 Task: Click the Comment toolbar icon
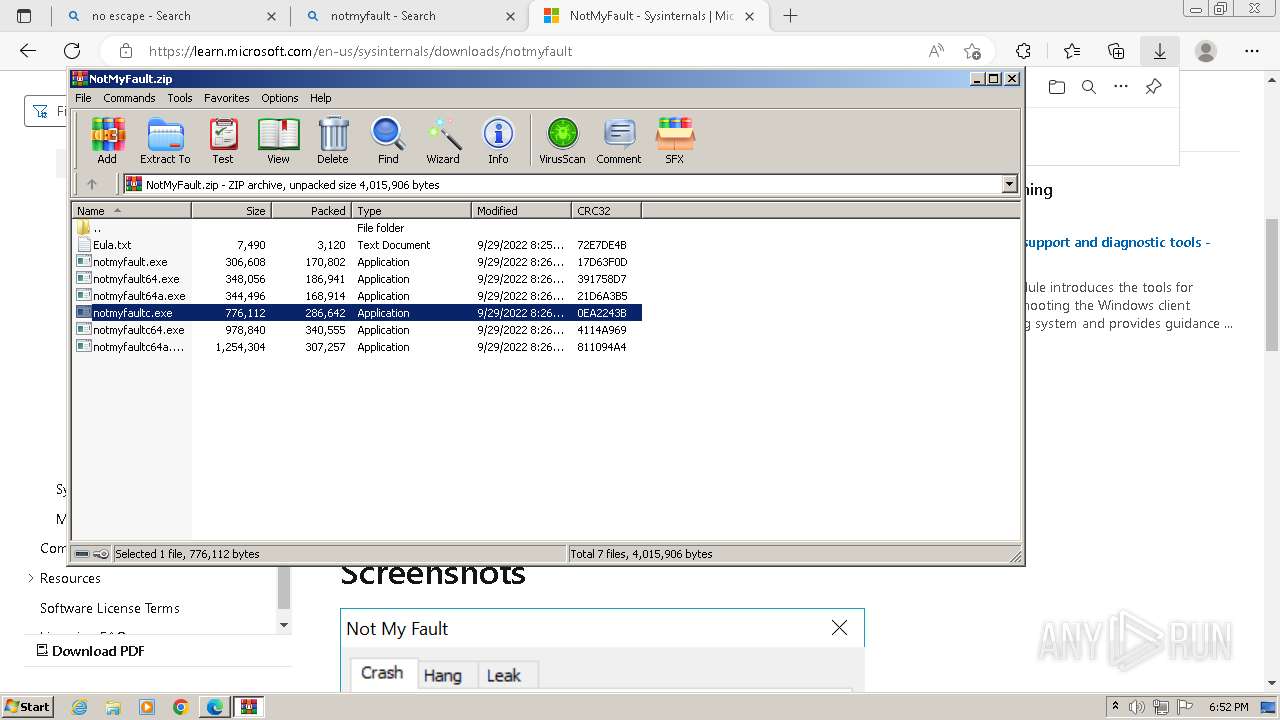619,140
